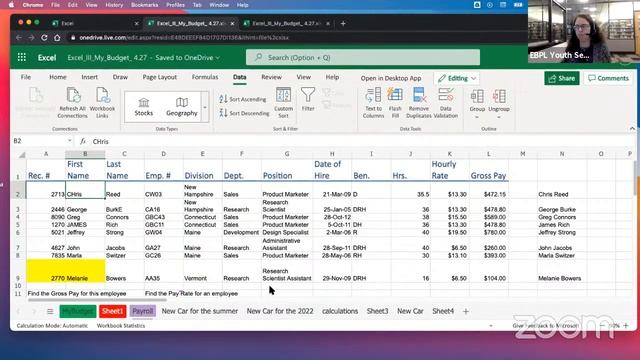Reload the page in Chrome
Viewport: 640px width, 360px height.
pyautogui.click(x=44, y=38)
